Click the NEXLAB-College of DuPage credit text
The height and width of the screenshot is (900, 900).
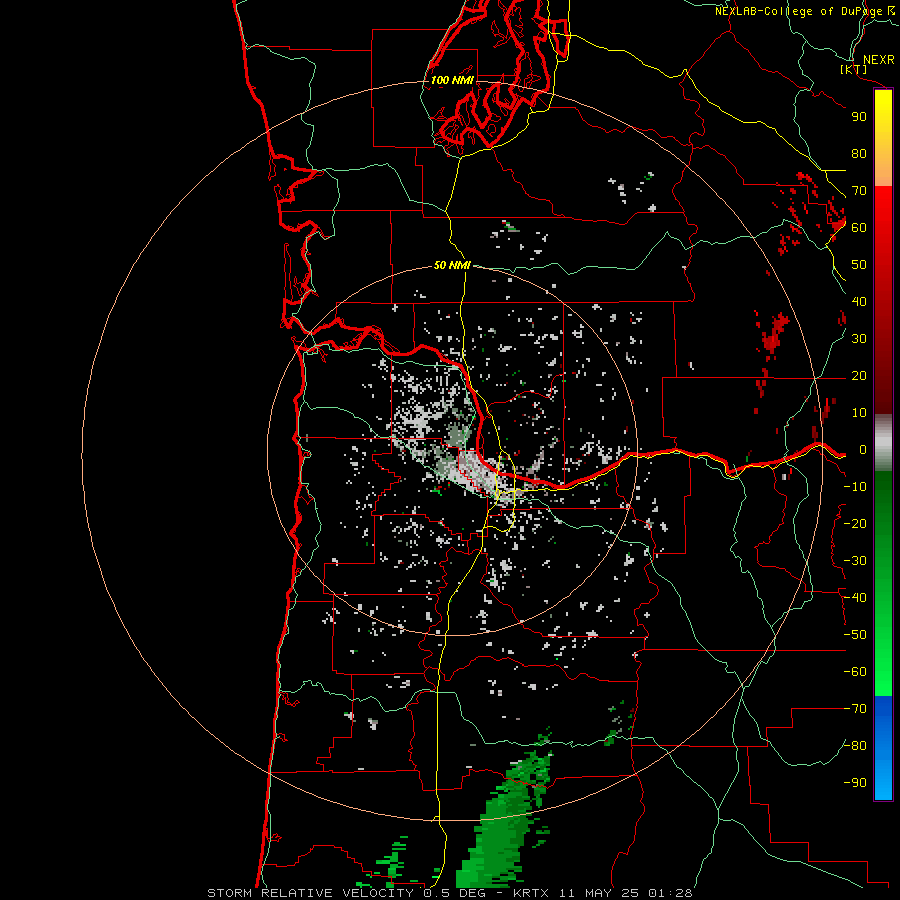[799, 11]
